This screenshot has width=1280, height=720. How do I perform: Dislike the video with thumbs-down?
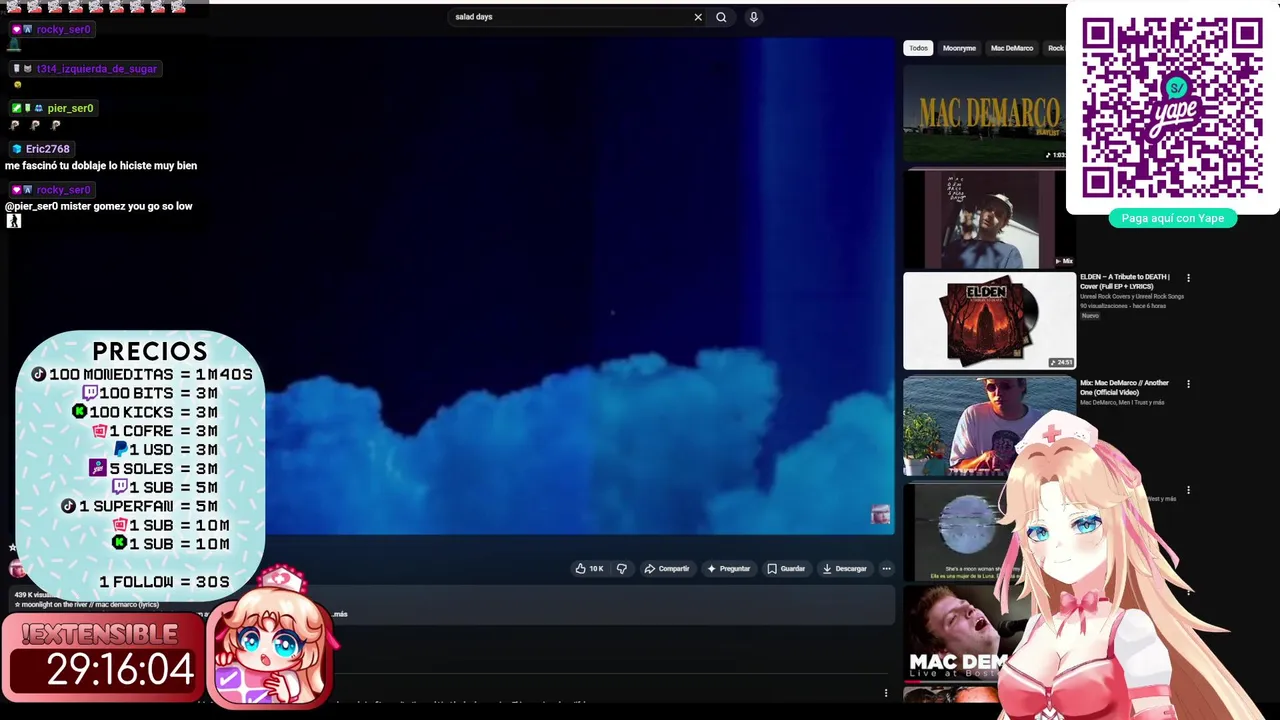[x=622, y=569]
